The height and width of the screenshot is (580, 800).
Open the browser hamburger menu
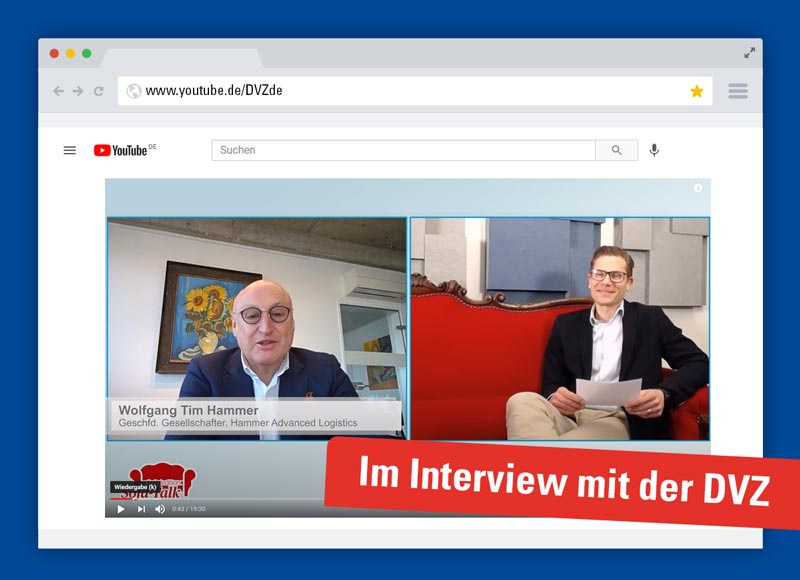[x=737, y=90]
